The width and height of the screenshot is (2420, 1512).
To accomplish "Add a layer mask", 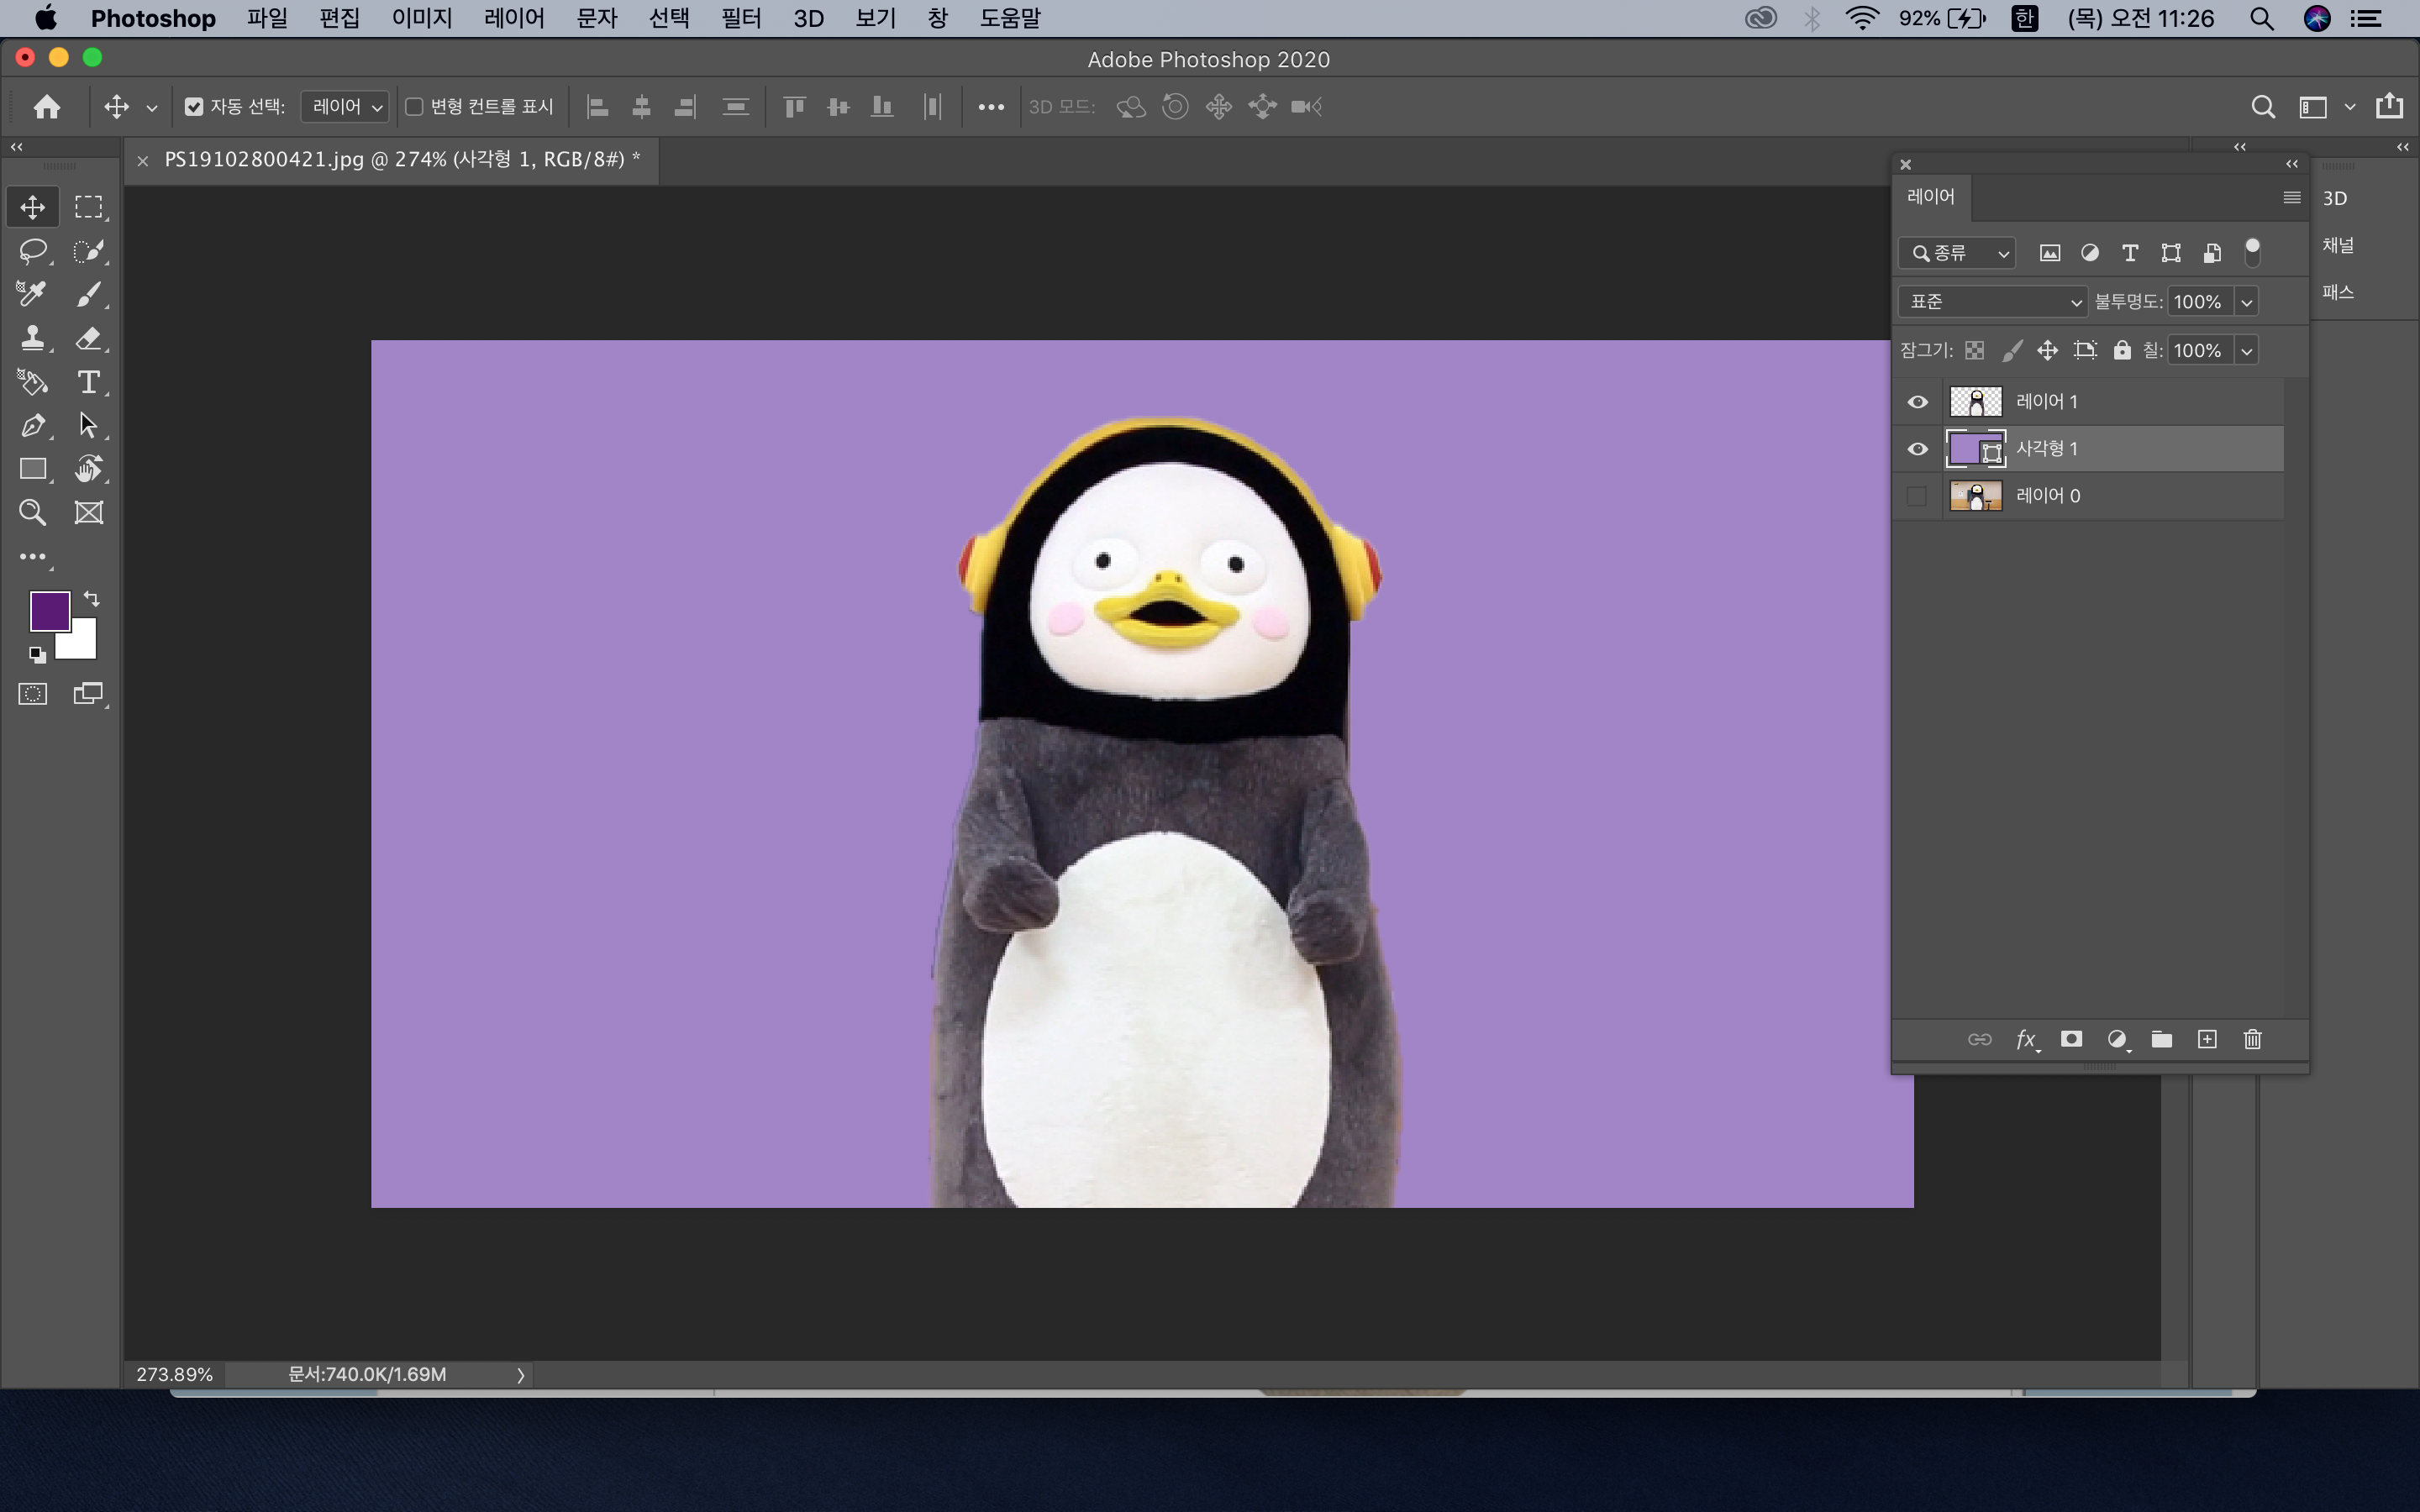I will 2072,1039.
